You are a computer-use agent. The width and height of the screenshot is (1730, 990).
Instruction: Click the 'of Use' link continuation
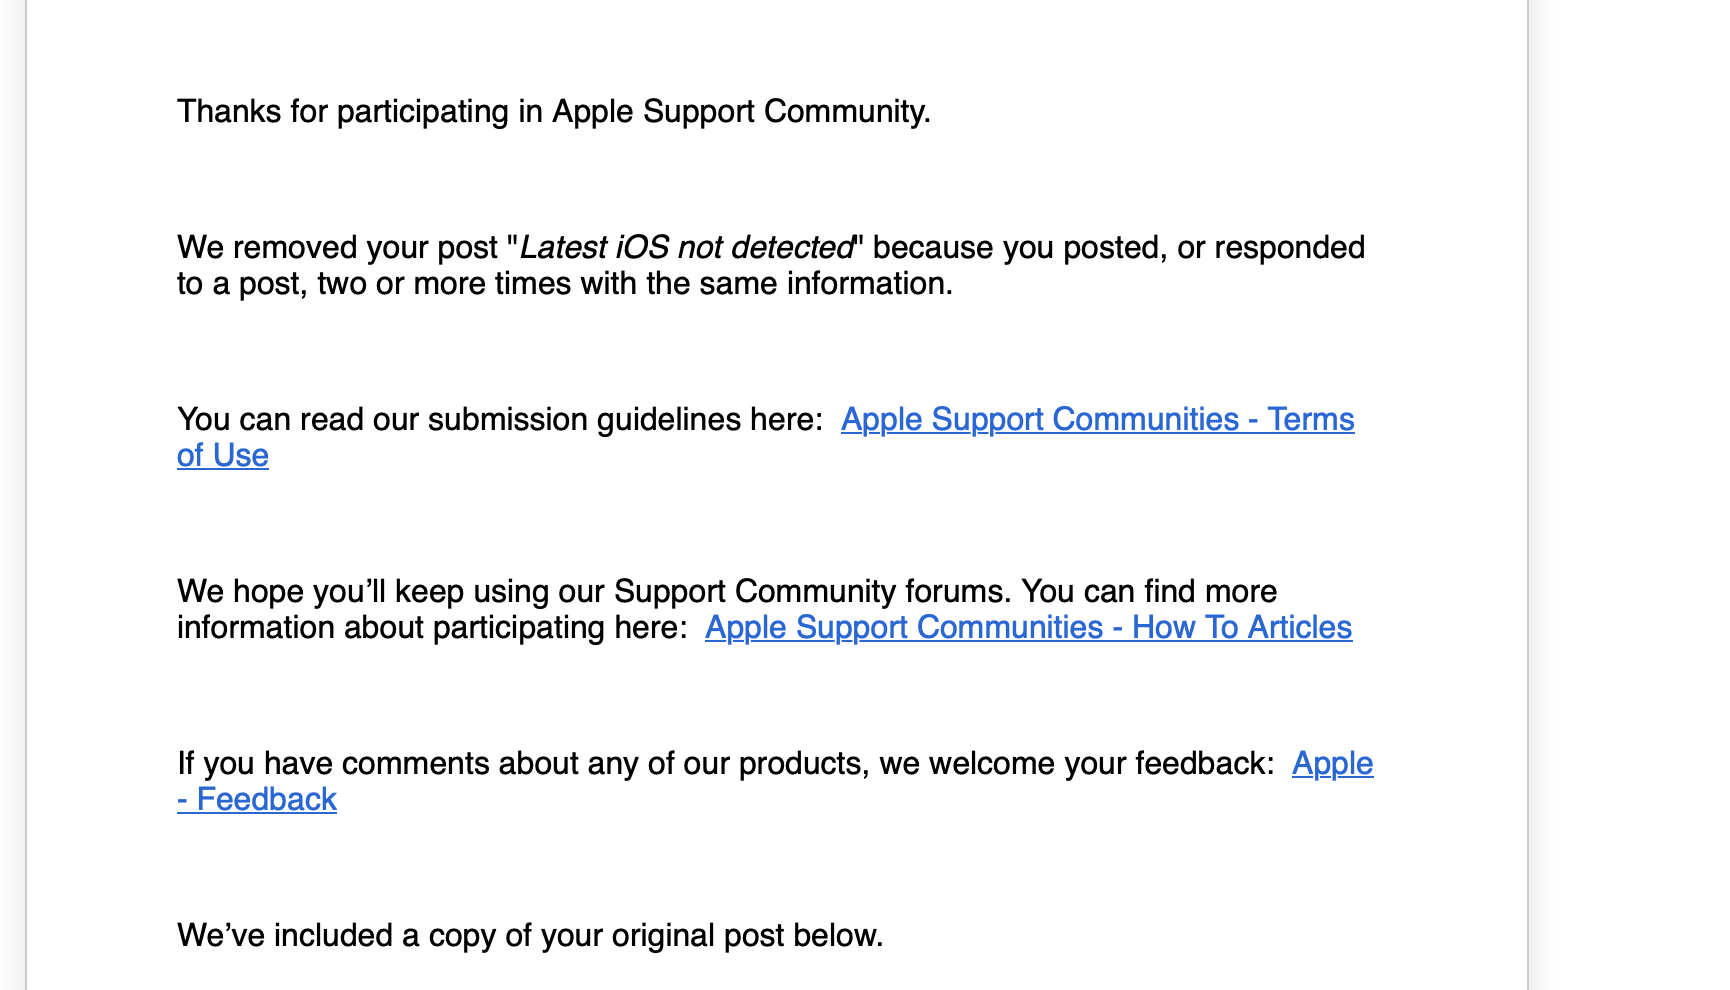point(223,455)
